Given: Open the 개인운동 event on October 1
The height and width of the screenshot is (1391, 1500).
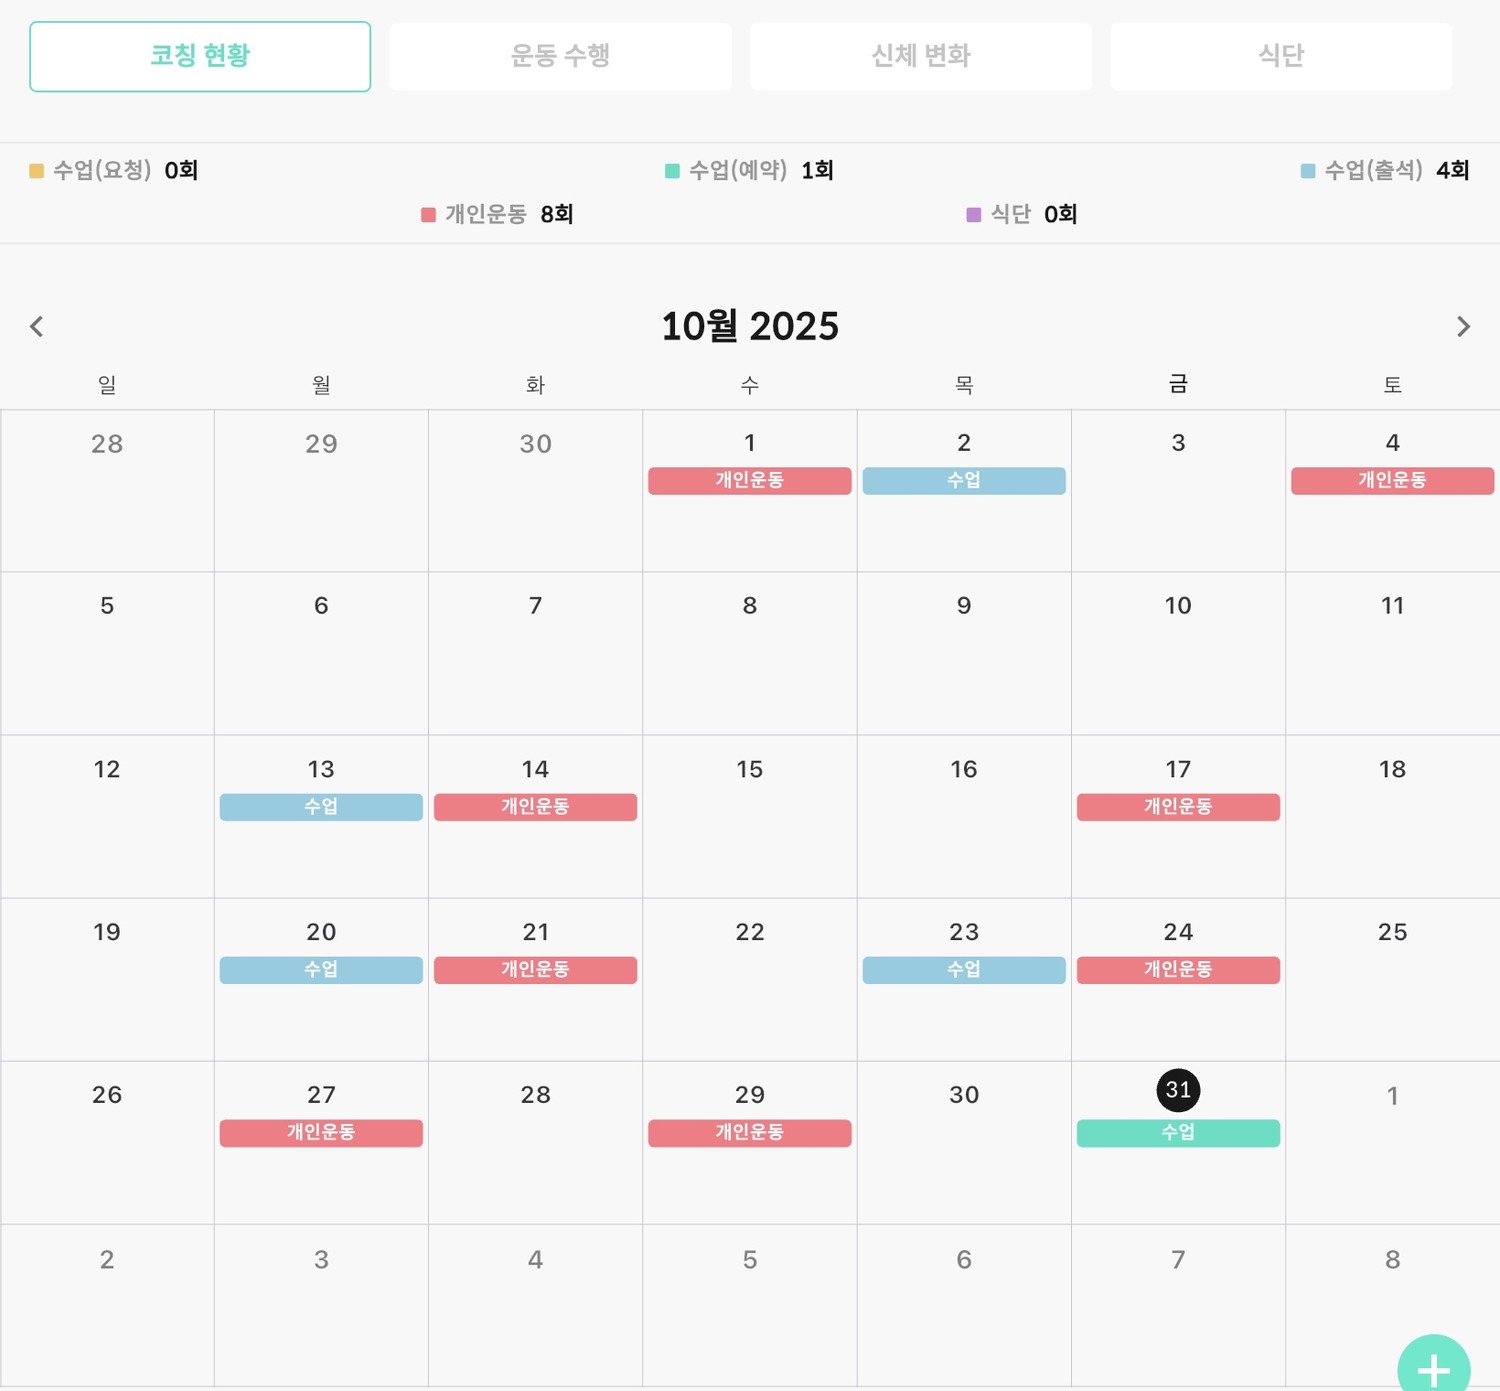Looking at the screenshot, I should click(x=749, y=481).
